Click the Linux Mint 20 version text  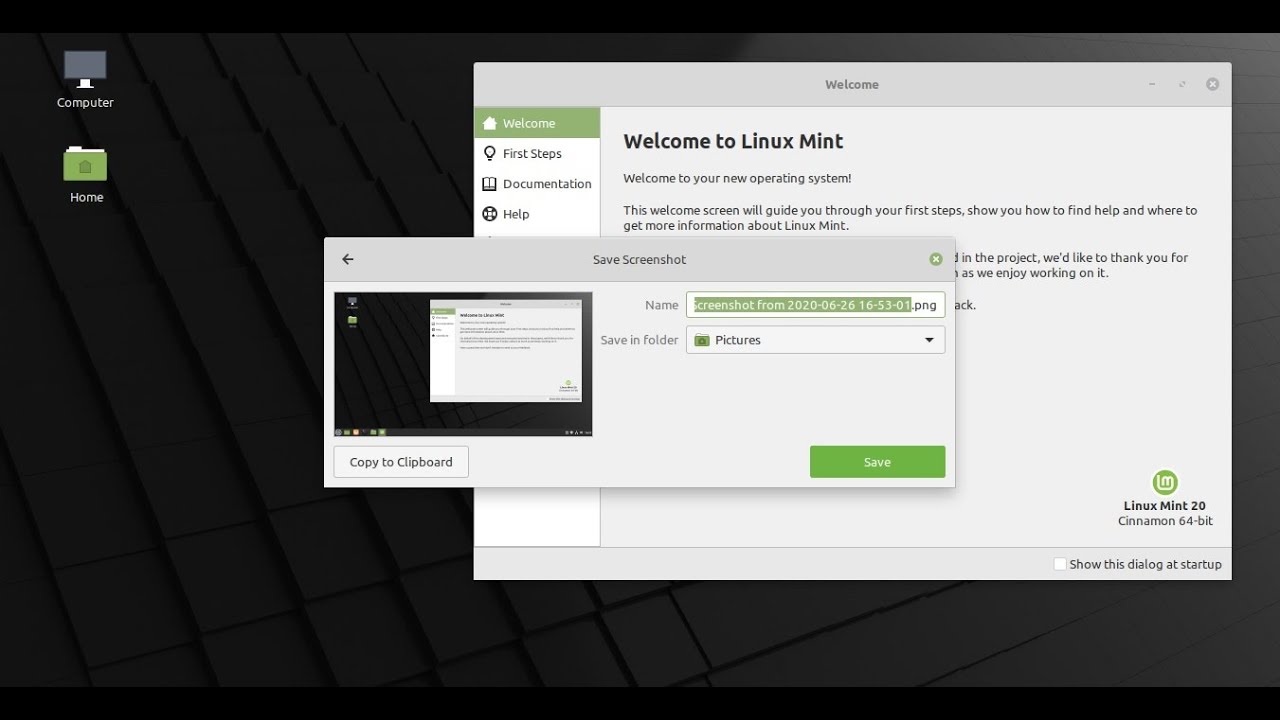(1164, 506)
